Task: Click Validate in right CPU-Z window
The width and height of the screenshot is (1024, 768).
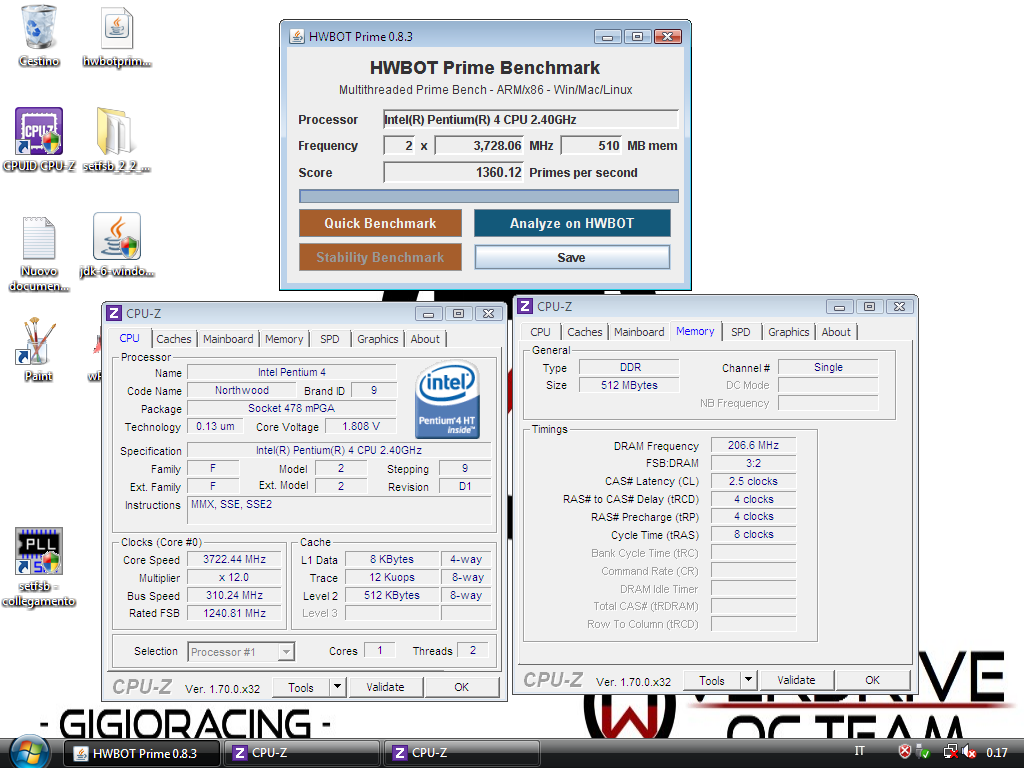Action: pos(796,680)
